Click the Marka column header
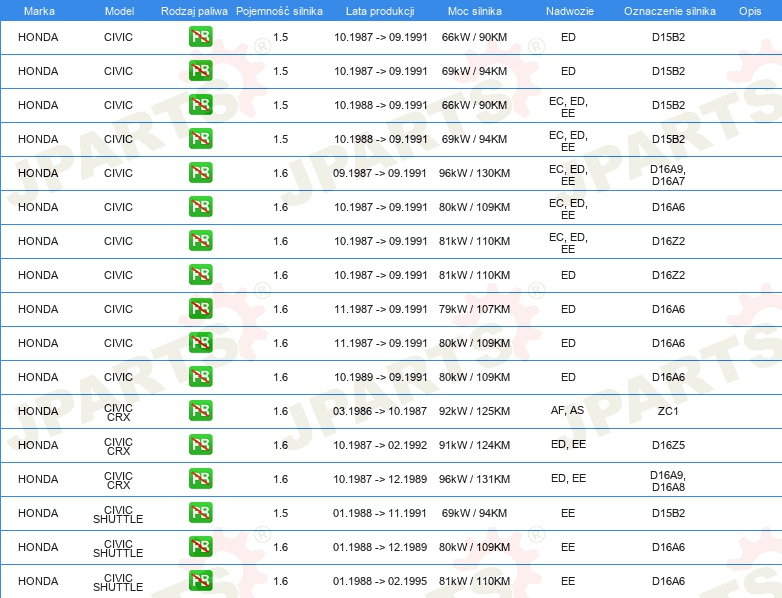This screenshot has width=782, height=598. (39, 11)
